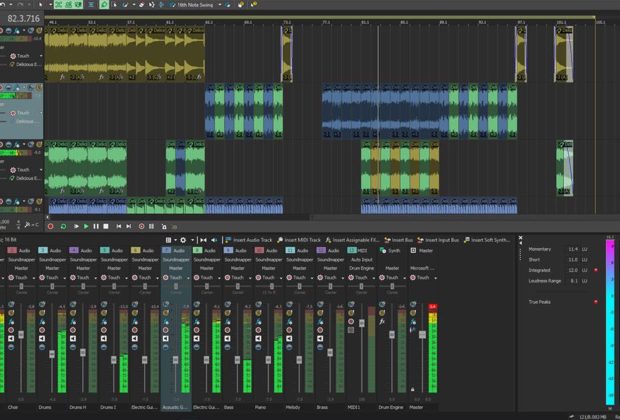This screenshot has height=420, width=620.
Task: Click the highlighted list-lines icon in top toolbar
Action: (x=91, y=4)
